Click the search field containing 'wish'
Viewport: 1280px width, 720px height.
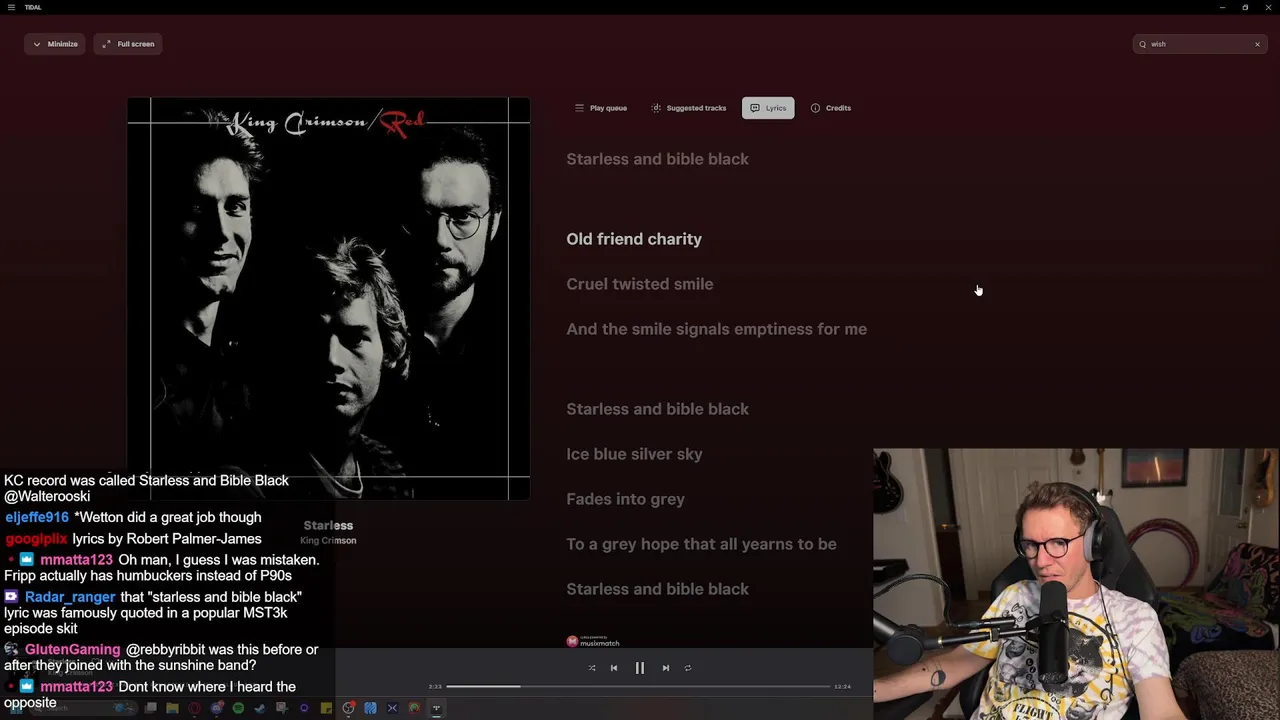click(x=1200, y=44)
